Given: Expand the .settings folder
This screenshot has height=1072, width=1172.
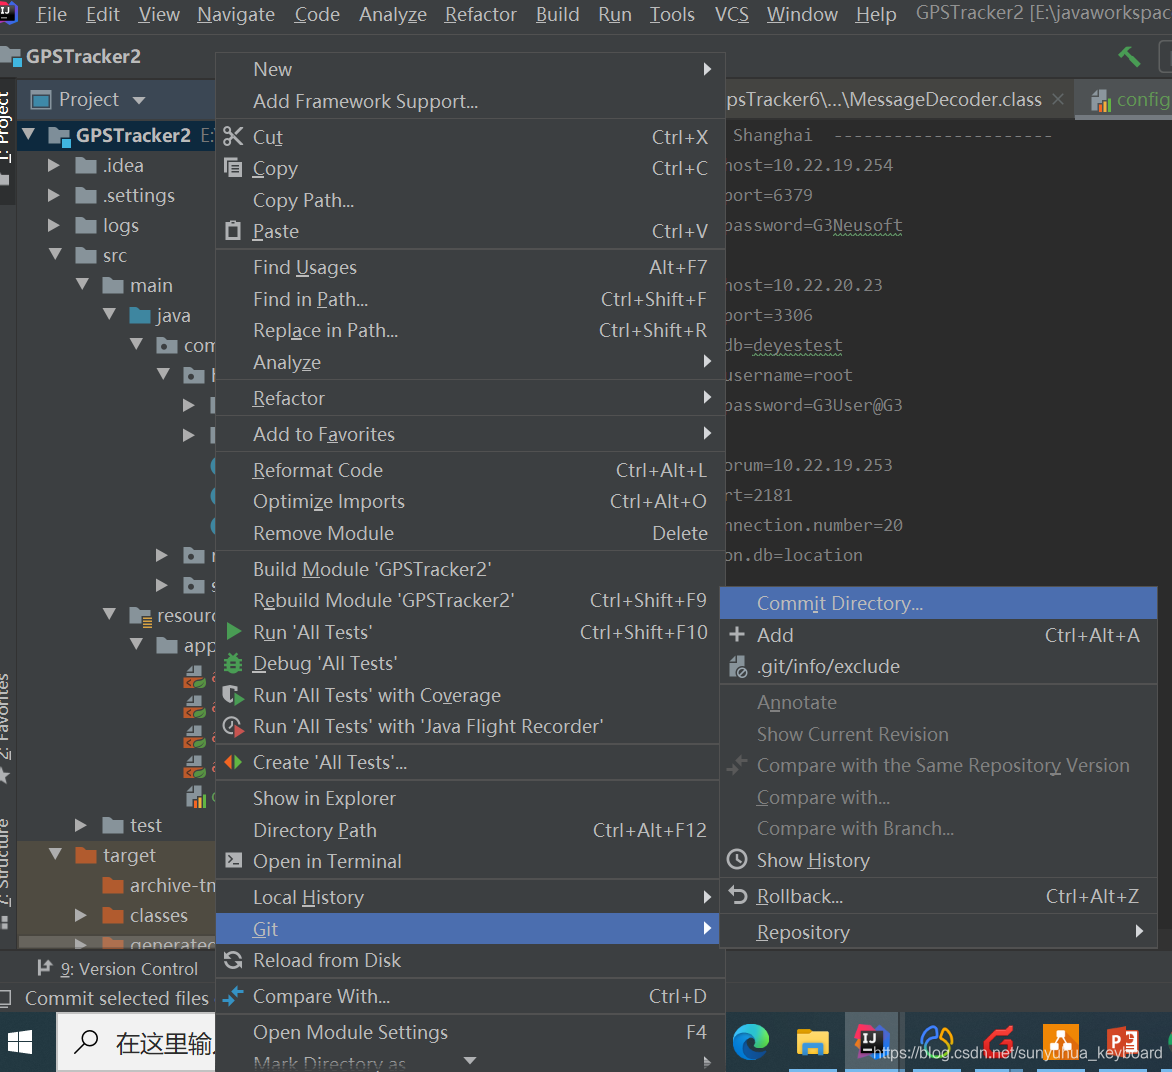Looking at the screenshot, I should (53, 195).
